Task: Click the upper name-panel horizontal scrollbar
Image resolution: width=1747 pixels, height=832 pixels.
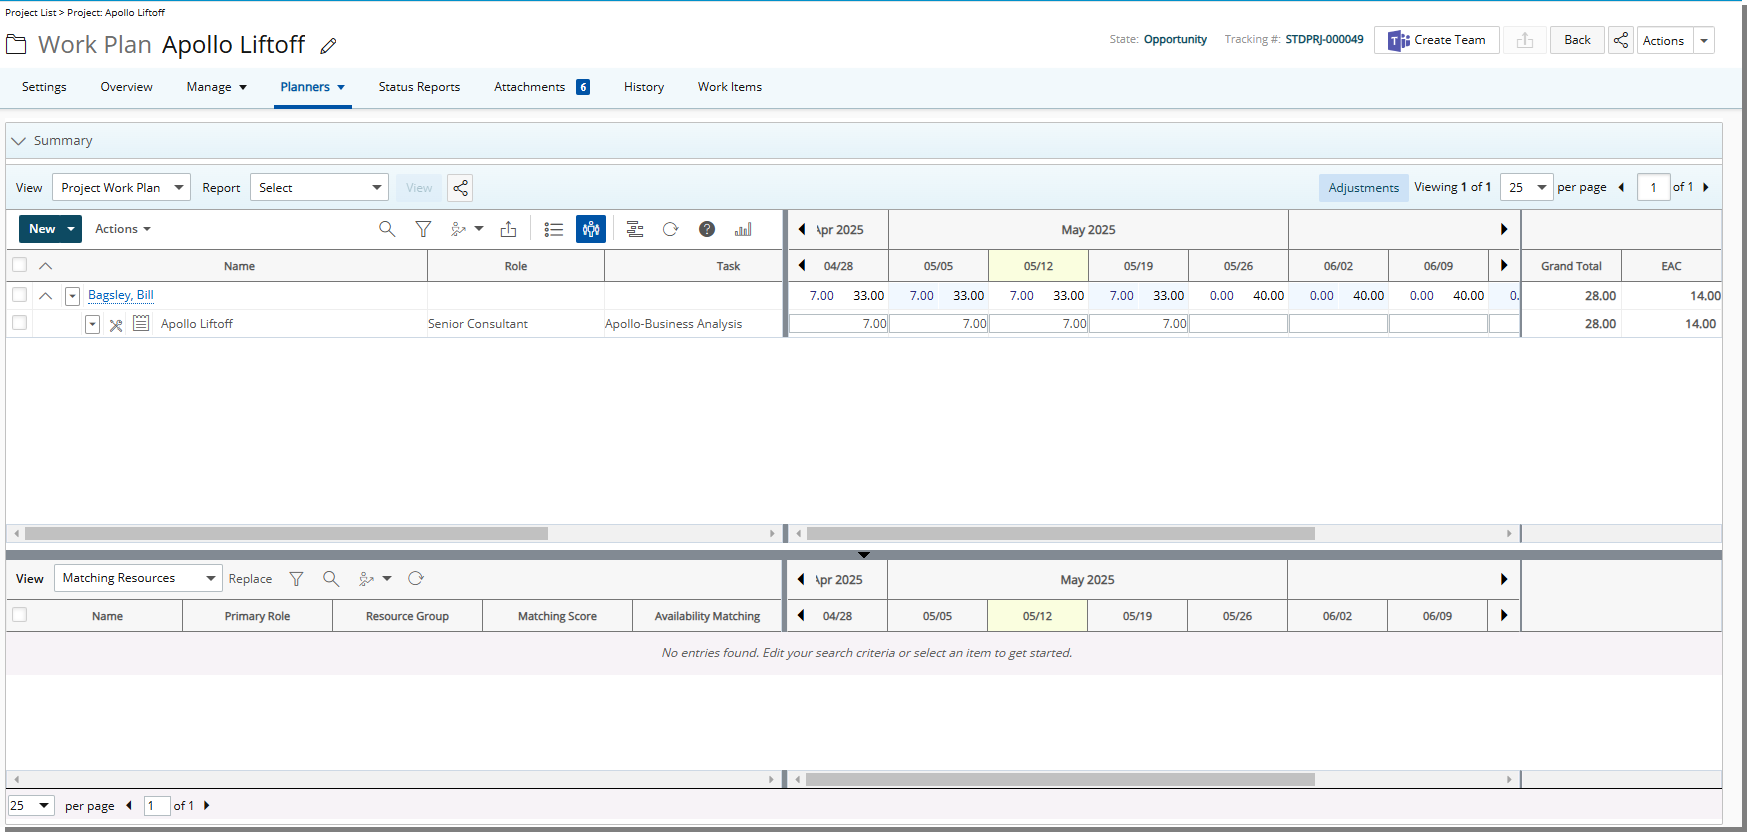Action: [x=286, y=534]
